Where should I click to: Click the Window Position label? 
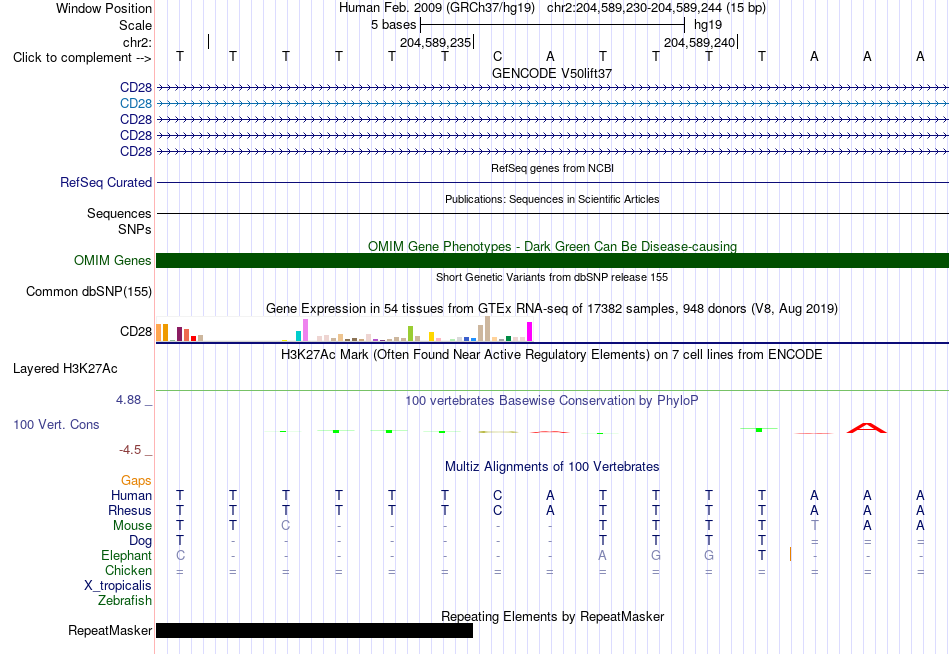point(104,8)
